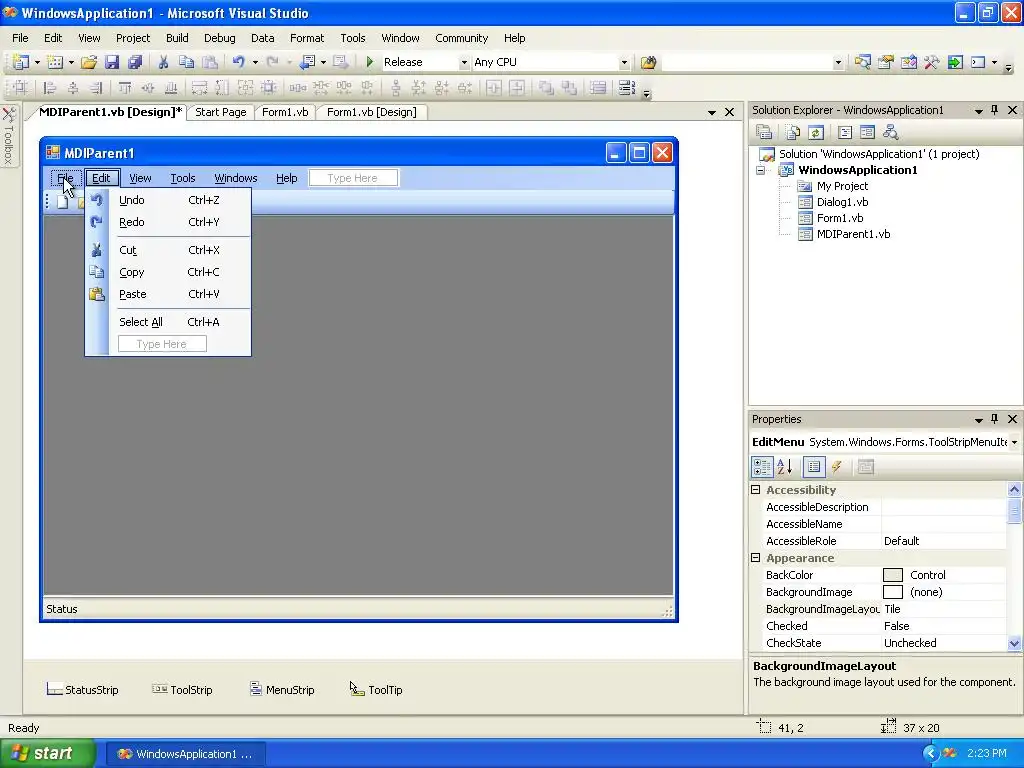Click the Copy icon in the main toolbar
The width and height of the screenshot is (1024, 768).
pos(186,62)
